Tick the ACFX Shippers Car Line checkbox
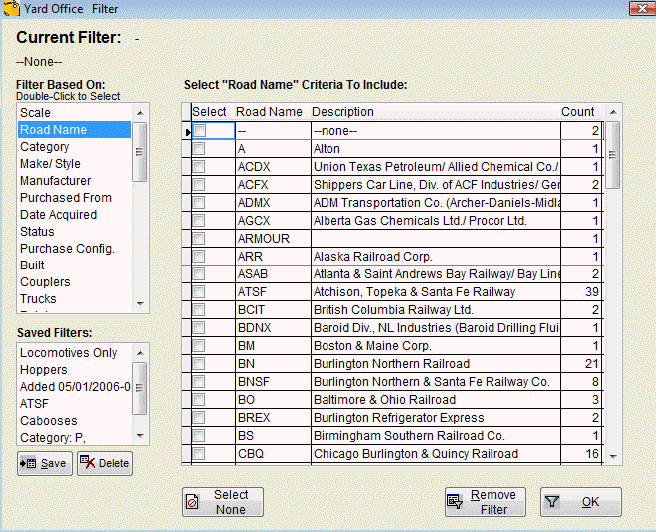This screenshot has height=532, width=656. [199, 184]
